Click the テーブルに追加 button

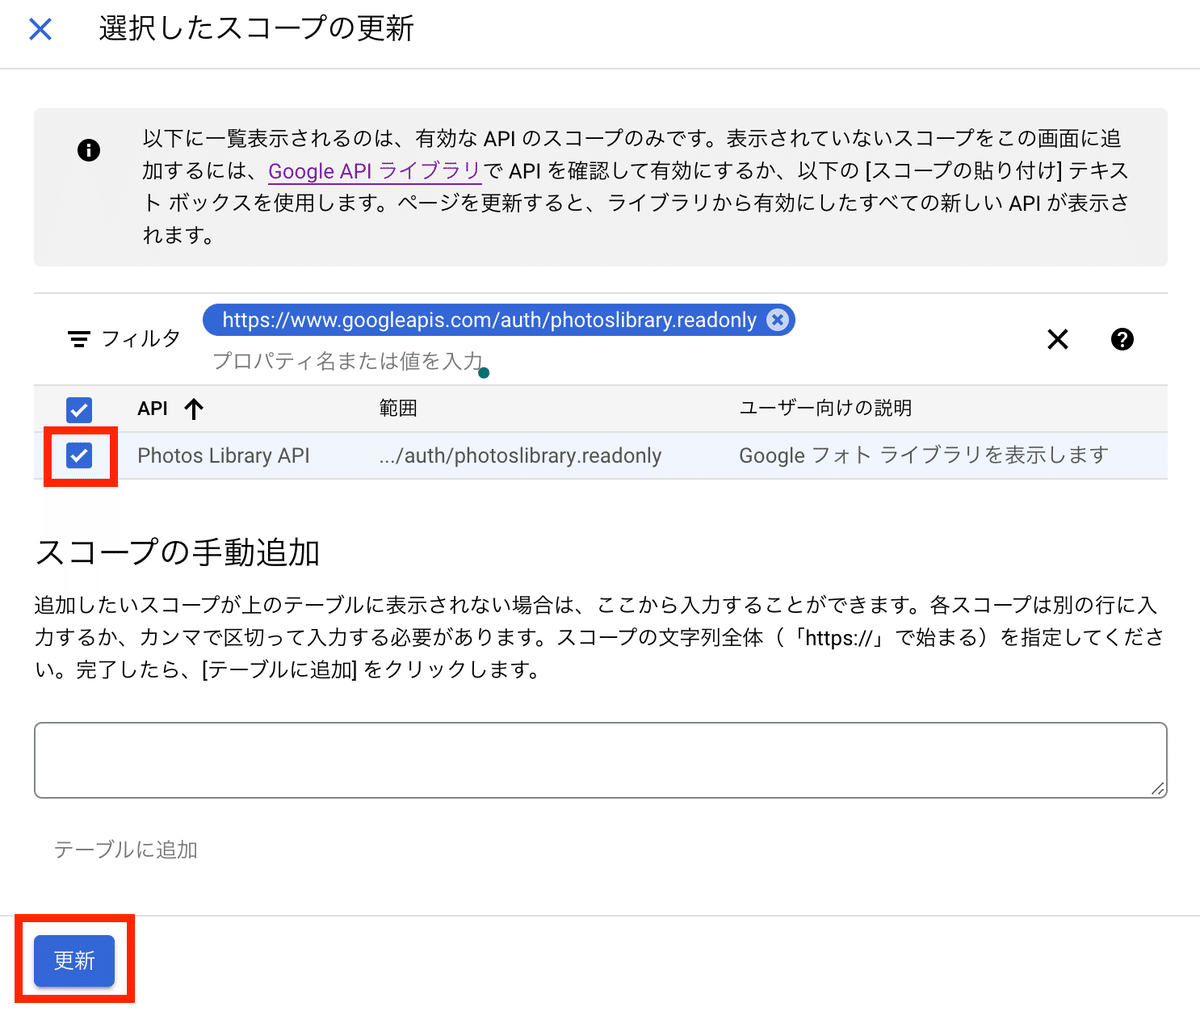coord(126,850)
